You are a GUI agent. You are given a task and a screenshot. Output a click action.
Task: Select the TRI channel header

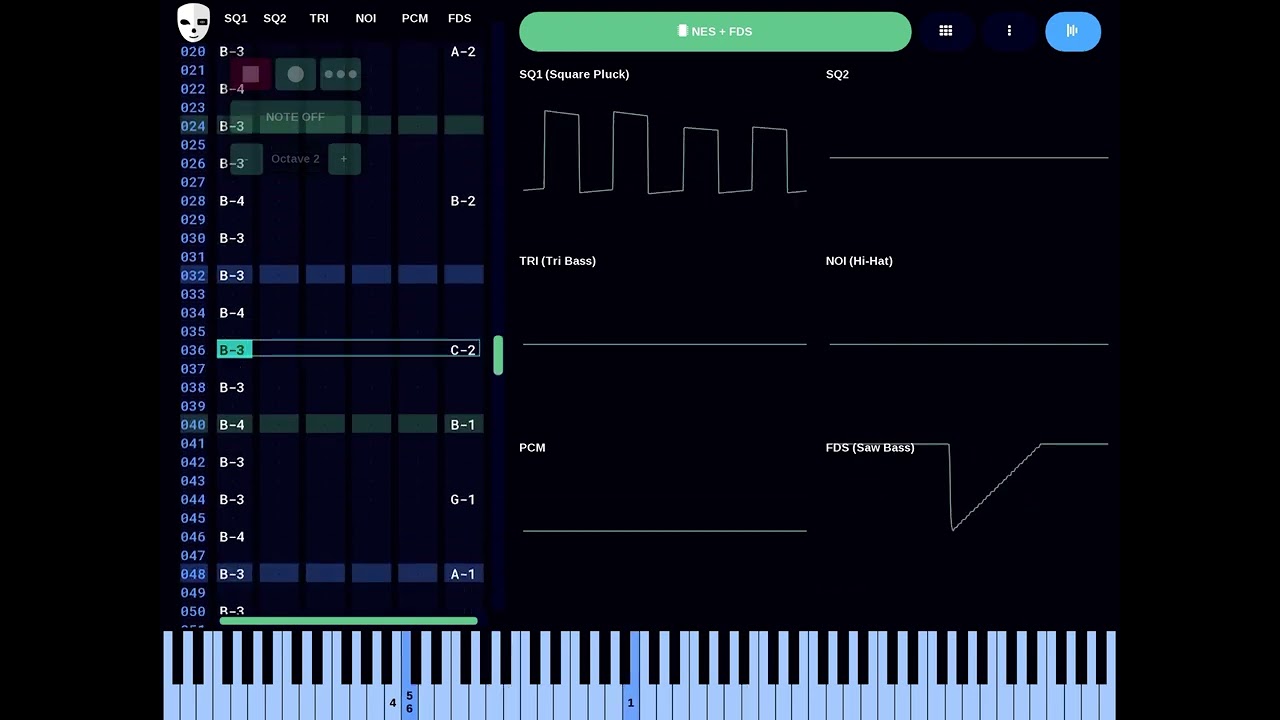click(319, 18)
